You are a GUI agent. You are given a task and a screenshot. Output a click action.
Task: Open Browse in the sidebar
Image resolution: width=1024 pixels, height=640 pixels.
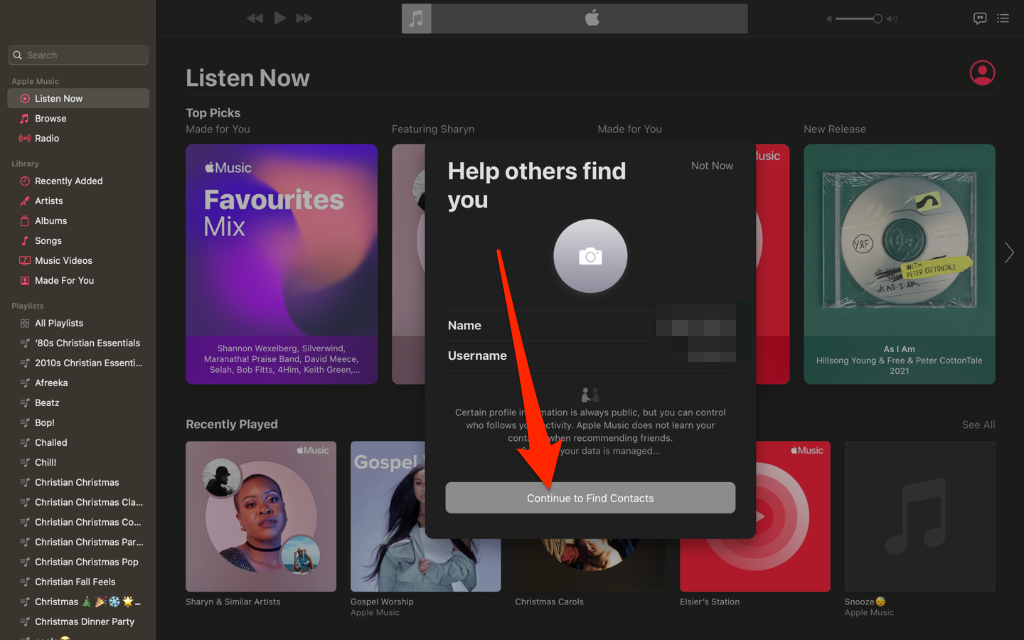click(78, 118)
